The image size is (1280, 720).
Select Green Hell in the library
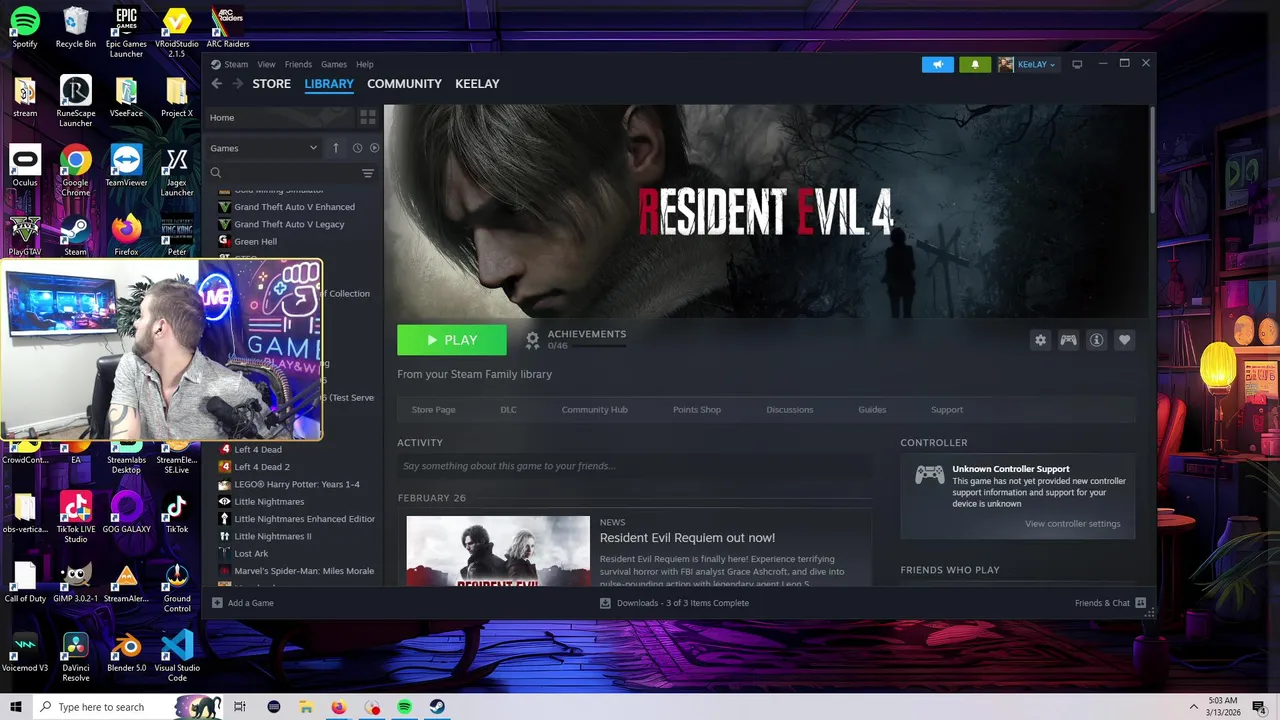(x=248, y=241)
